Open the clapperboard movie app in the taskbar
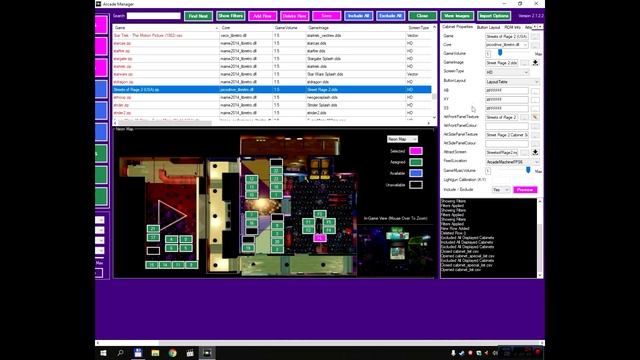The image size is (640, 360). (x=190, y=353)
